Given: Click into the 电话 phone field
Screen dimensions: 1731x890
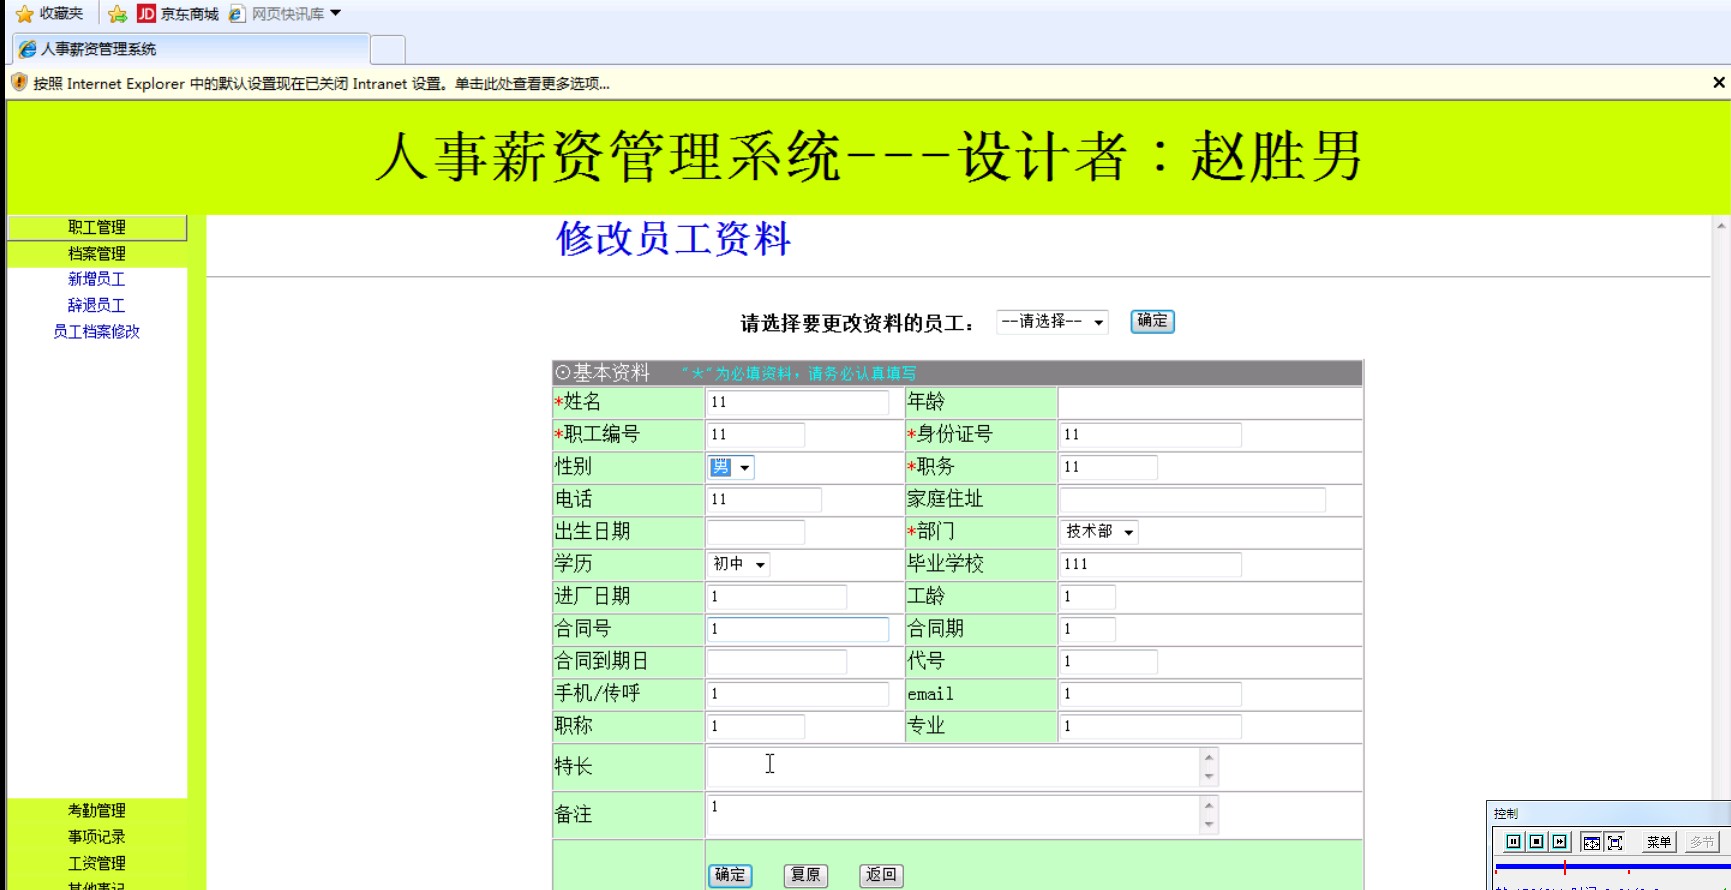Looking at the screenshot, I should (764, 499).
